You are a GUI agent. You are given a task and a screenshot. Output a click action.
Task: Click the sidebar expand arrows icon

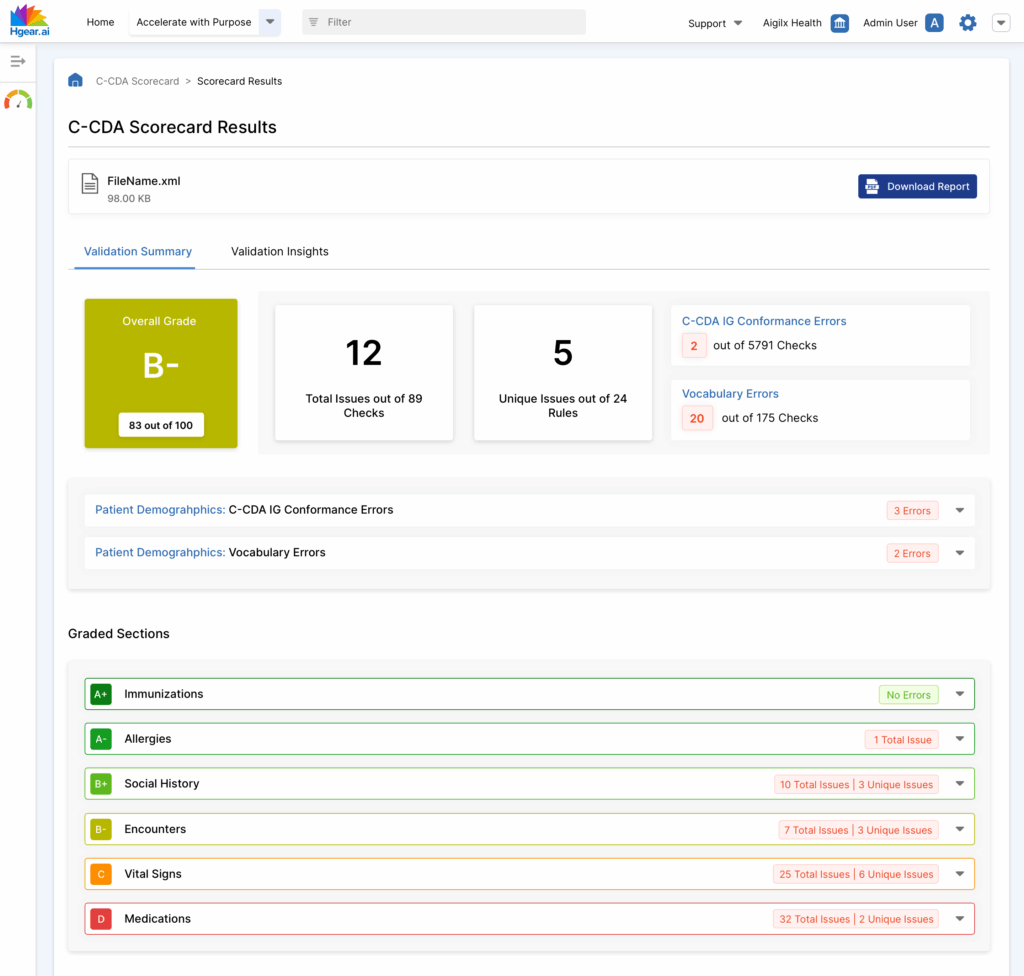[x=18, y=61]
